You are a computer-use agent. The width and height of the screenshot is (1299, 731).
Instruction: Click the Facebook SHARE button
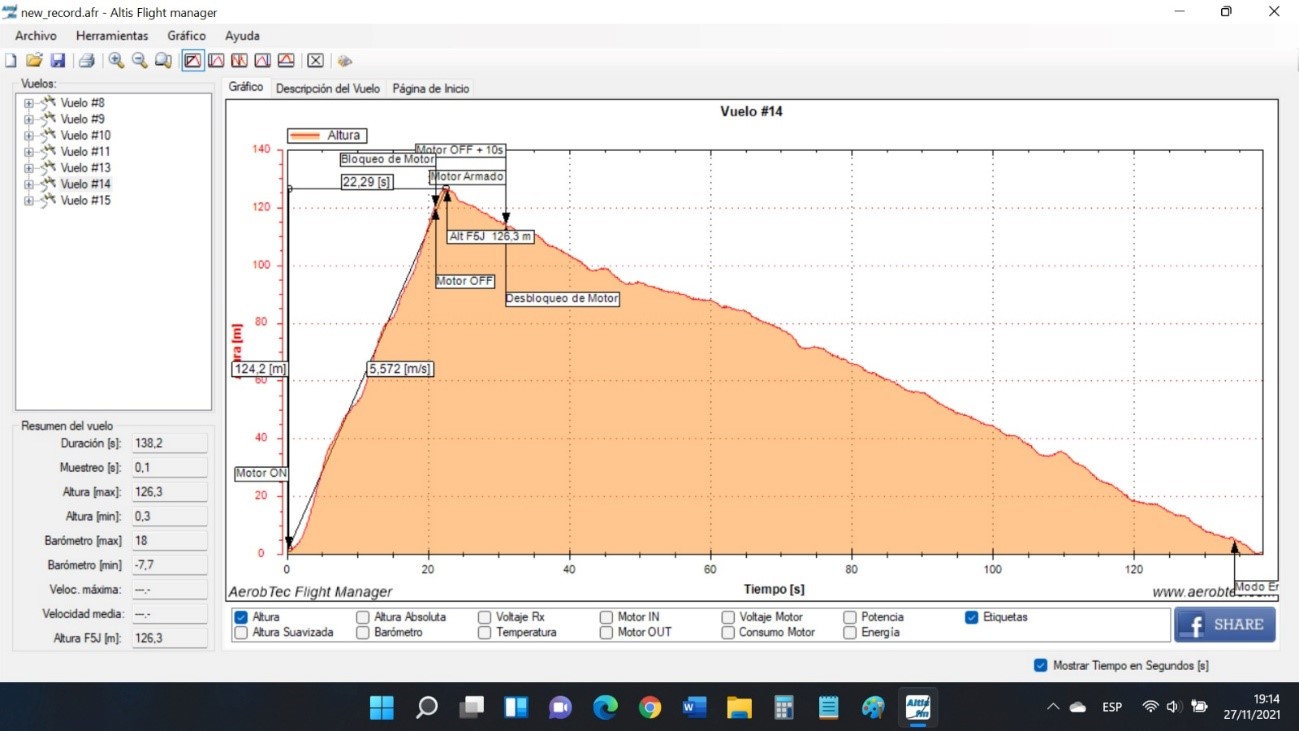point(1225,624)
